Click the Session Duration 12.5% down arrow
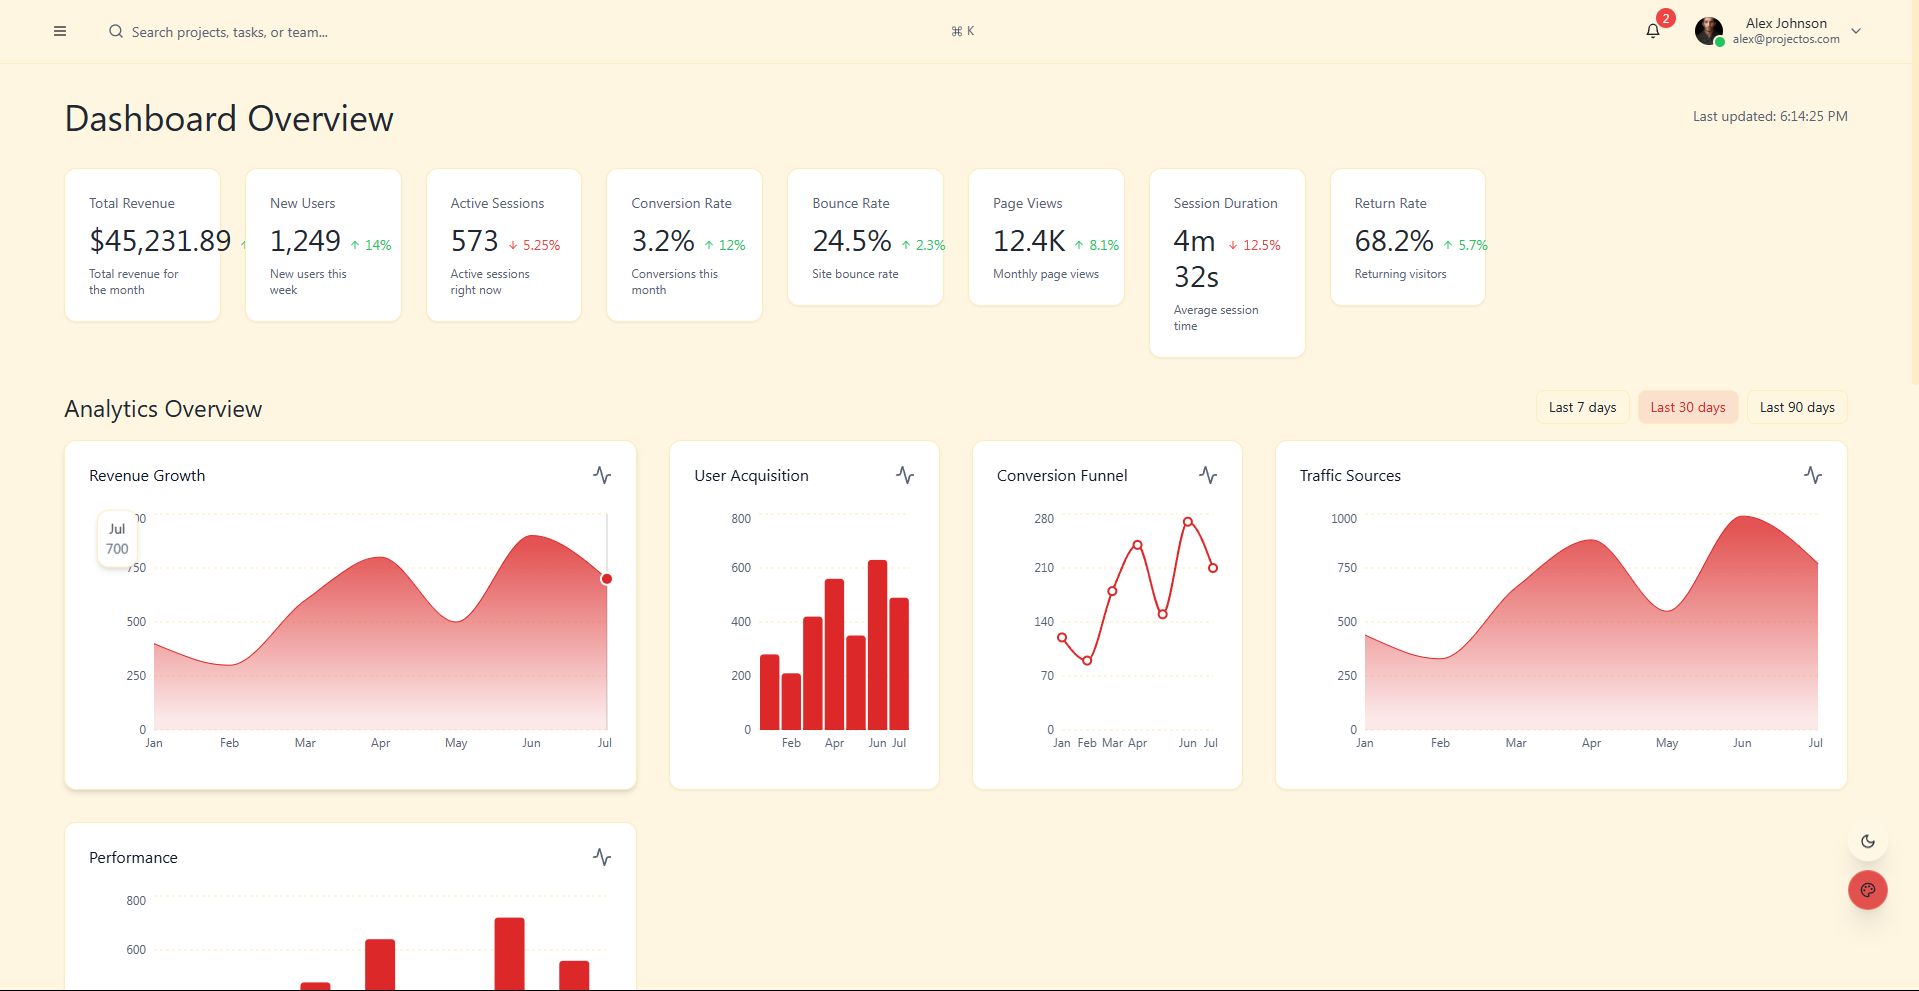Image resolution: width=1919 pixels, height=991 pixels. click(1233, 245)
